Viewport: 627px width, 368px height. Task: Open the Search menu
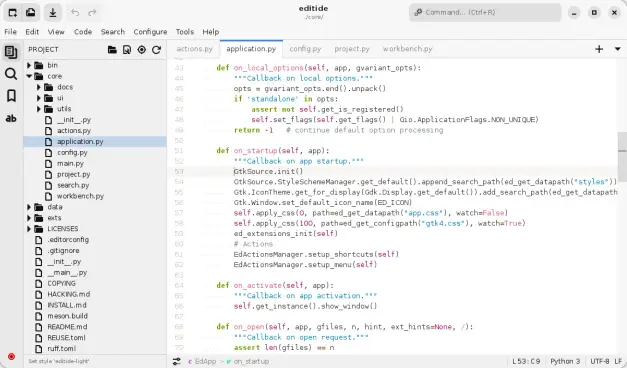point(113,32)
